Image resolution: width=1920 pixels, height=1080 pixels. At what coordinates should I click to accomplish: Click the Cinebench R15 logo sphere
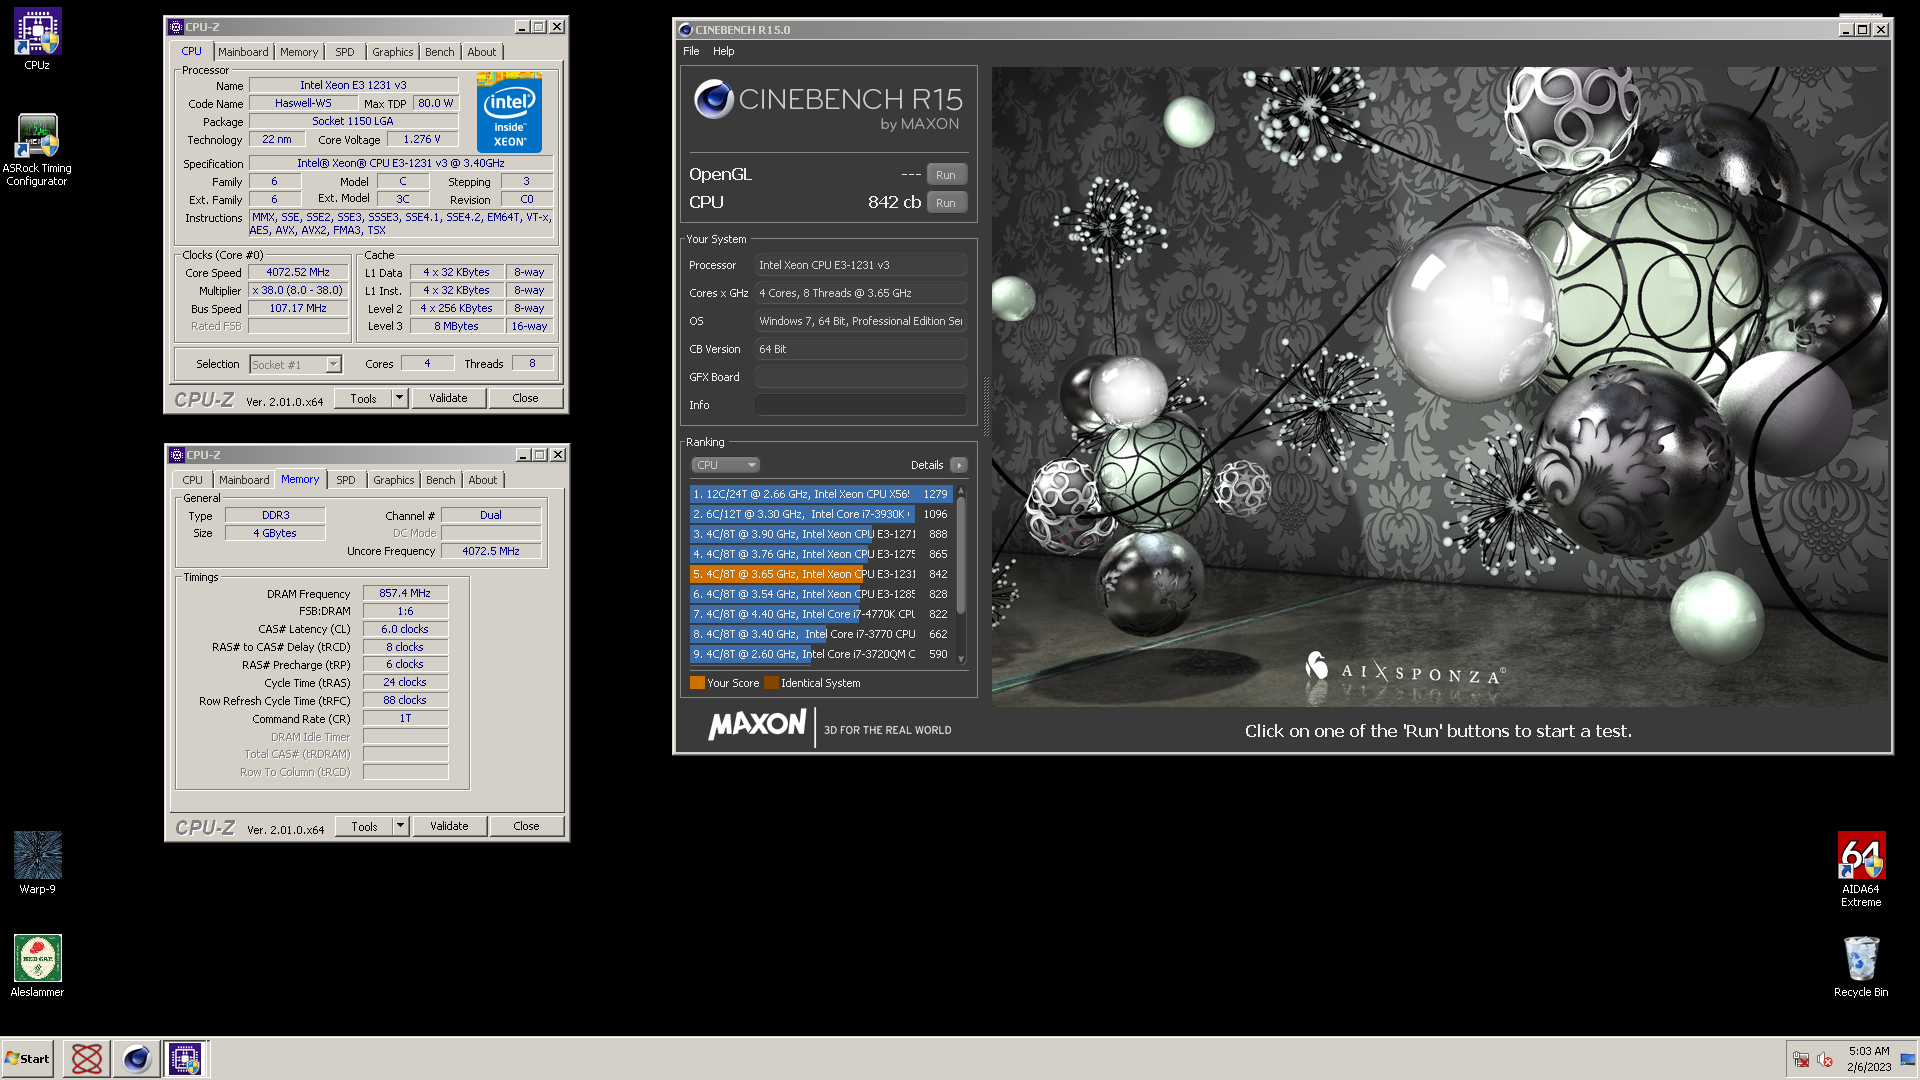pos(714,99)
